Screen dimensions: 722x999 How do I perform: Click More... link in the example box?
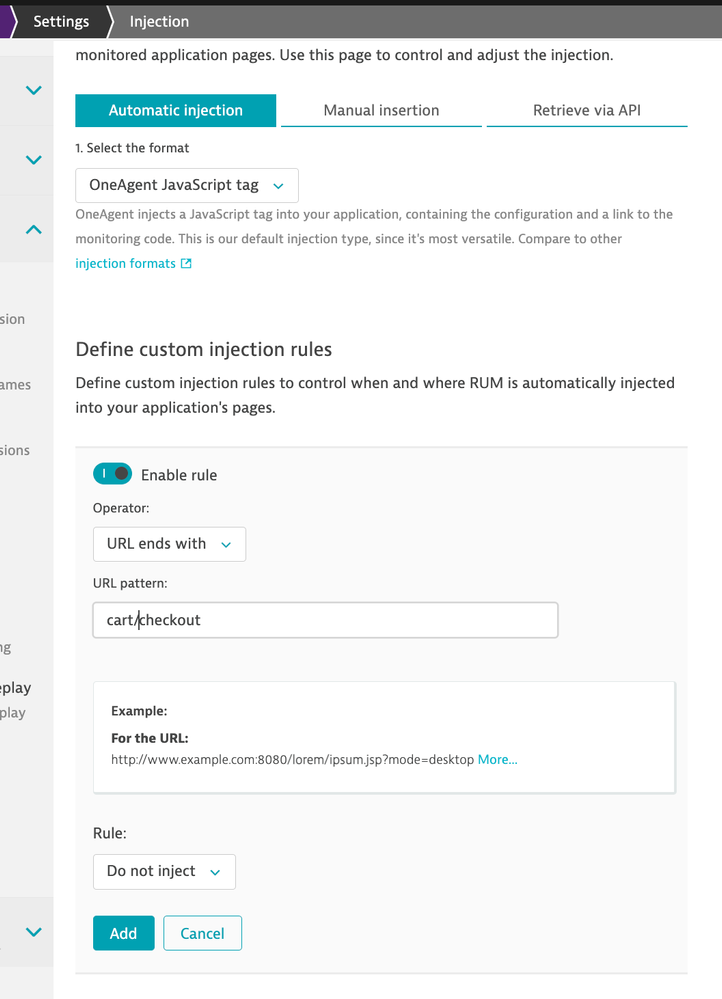tap(497, 759)
